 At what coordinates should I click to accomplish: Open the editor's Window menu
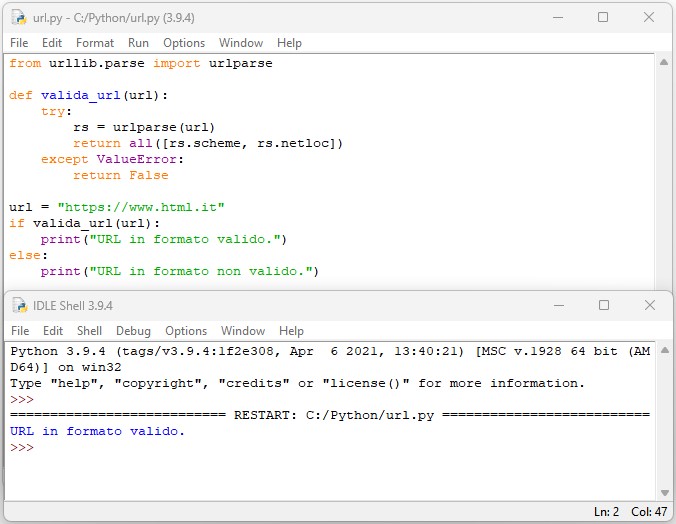241,43
